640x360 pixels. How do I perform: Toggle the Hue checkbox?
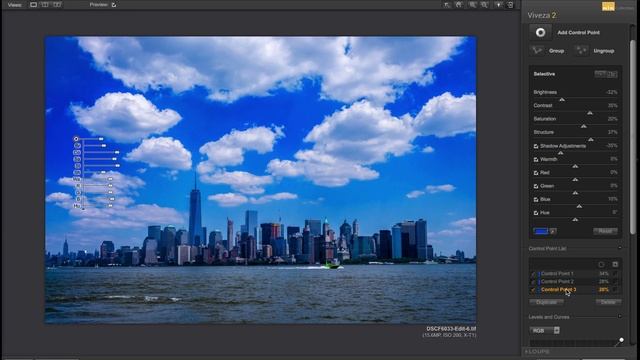(536, 213)
